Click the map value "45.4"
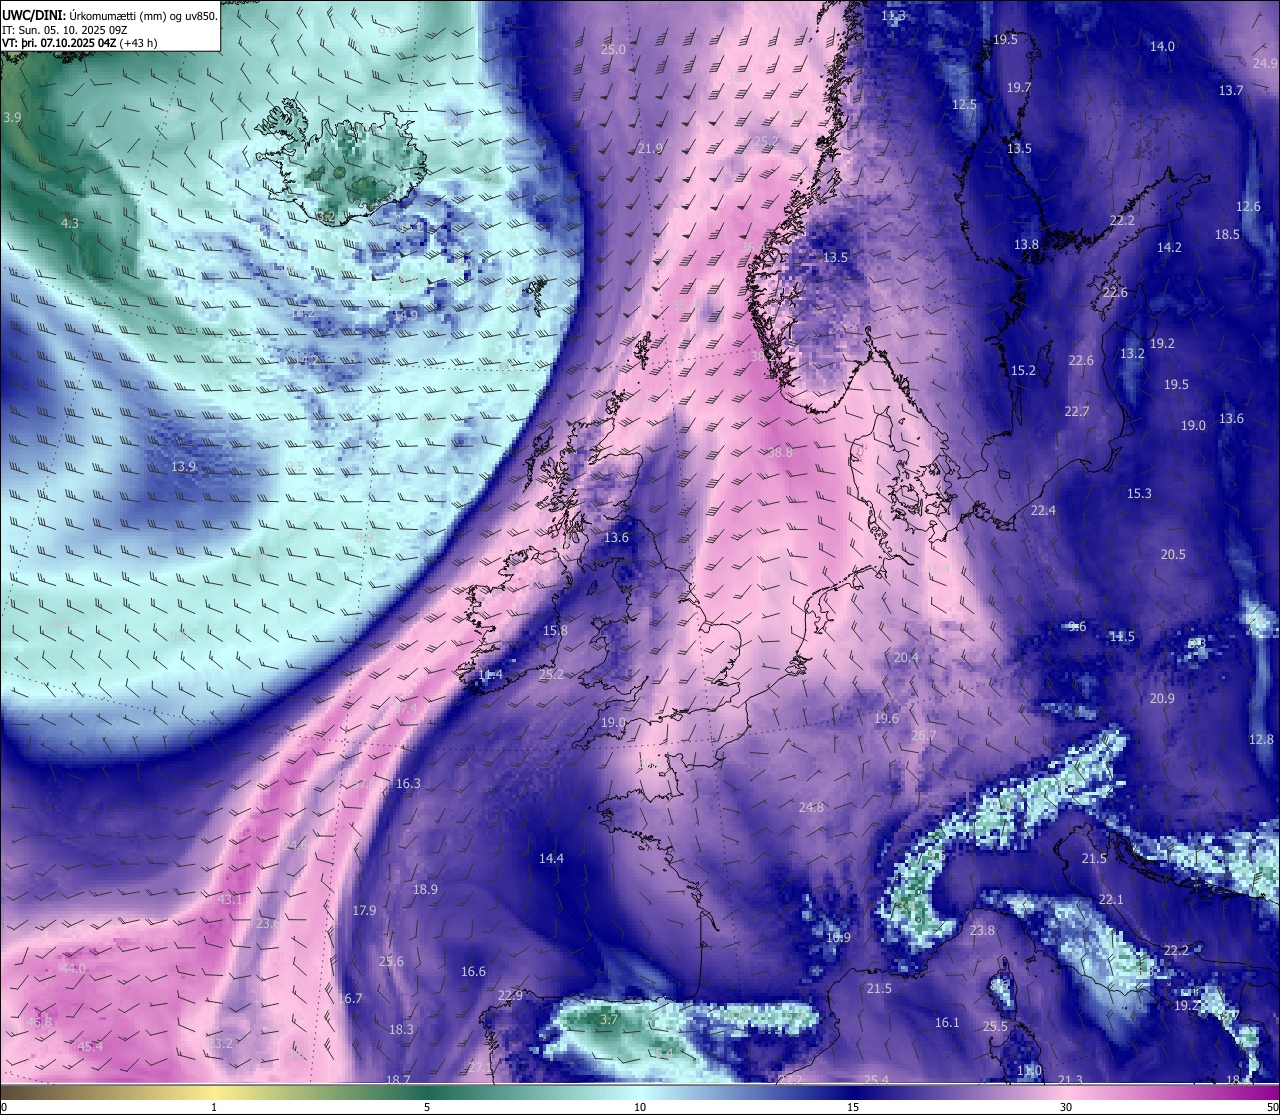The image size is (1280, 1115). click(x=90, y=1047)
